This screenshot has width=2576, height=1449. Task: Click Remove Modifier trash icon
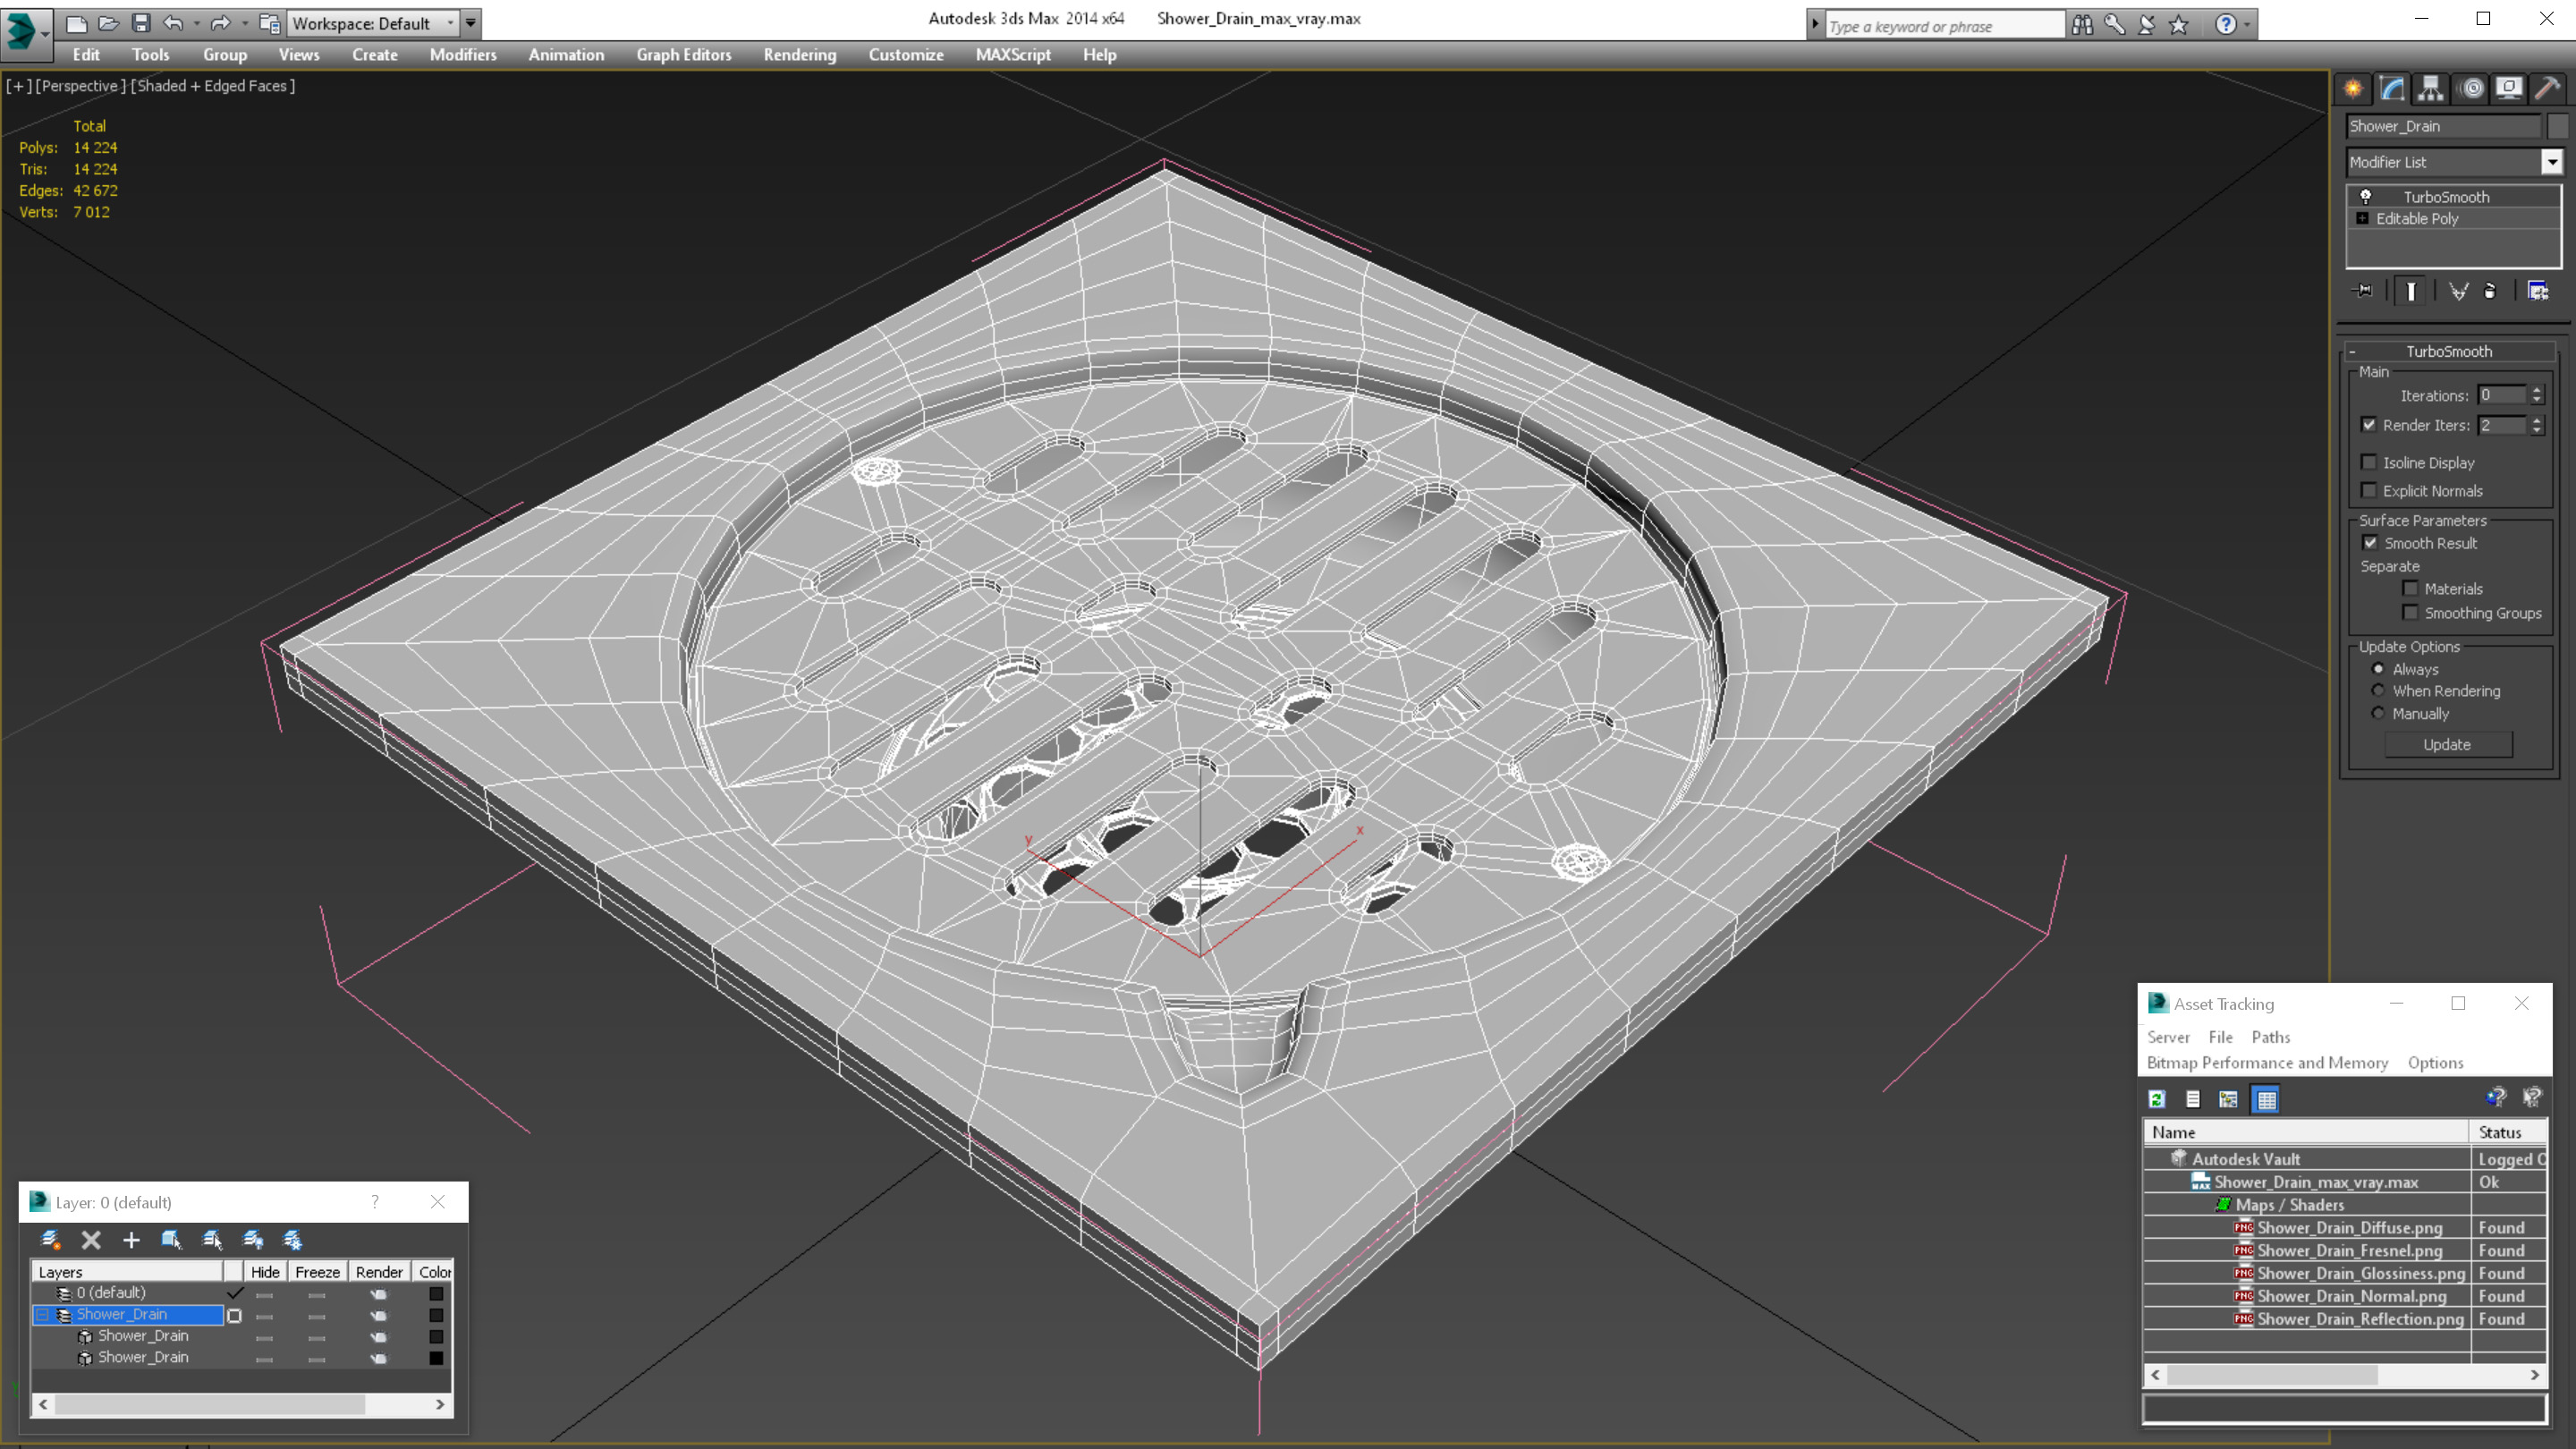(x=2490, y=291)
